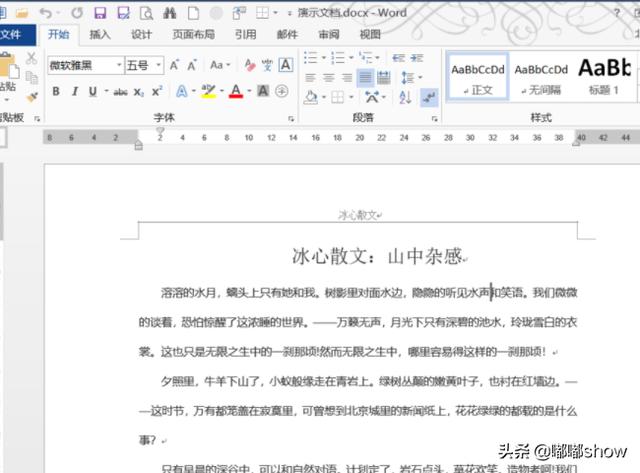Open phonetic guide 文 icon
Image resolution: width=640 pixels, height=473 pixels.
[267, 65]
